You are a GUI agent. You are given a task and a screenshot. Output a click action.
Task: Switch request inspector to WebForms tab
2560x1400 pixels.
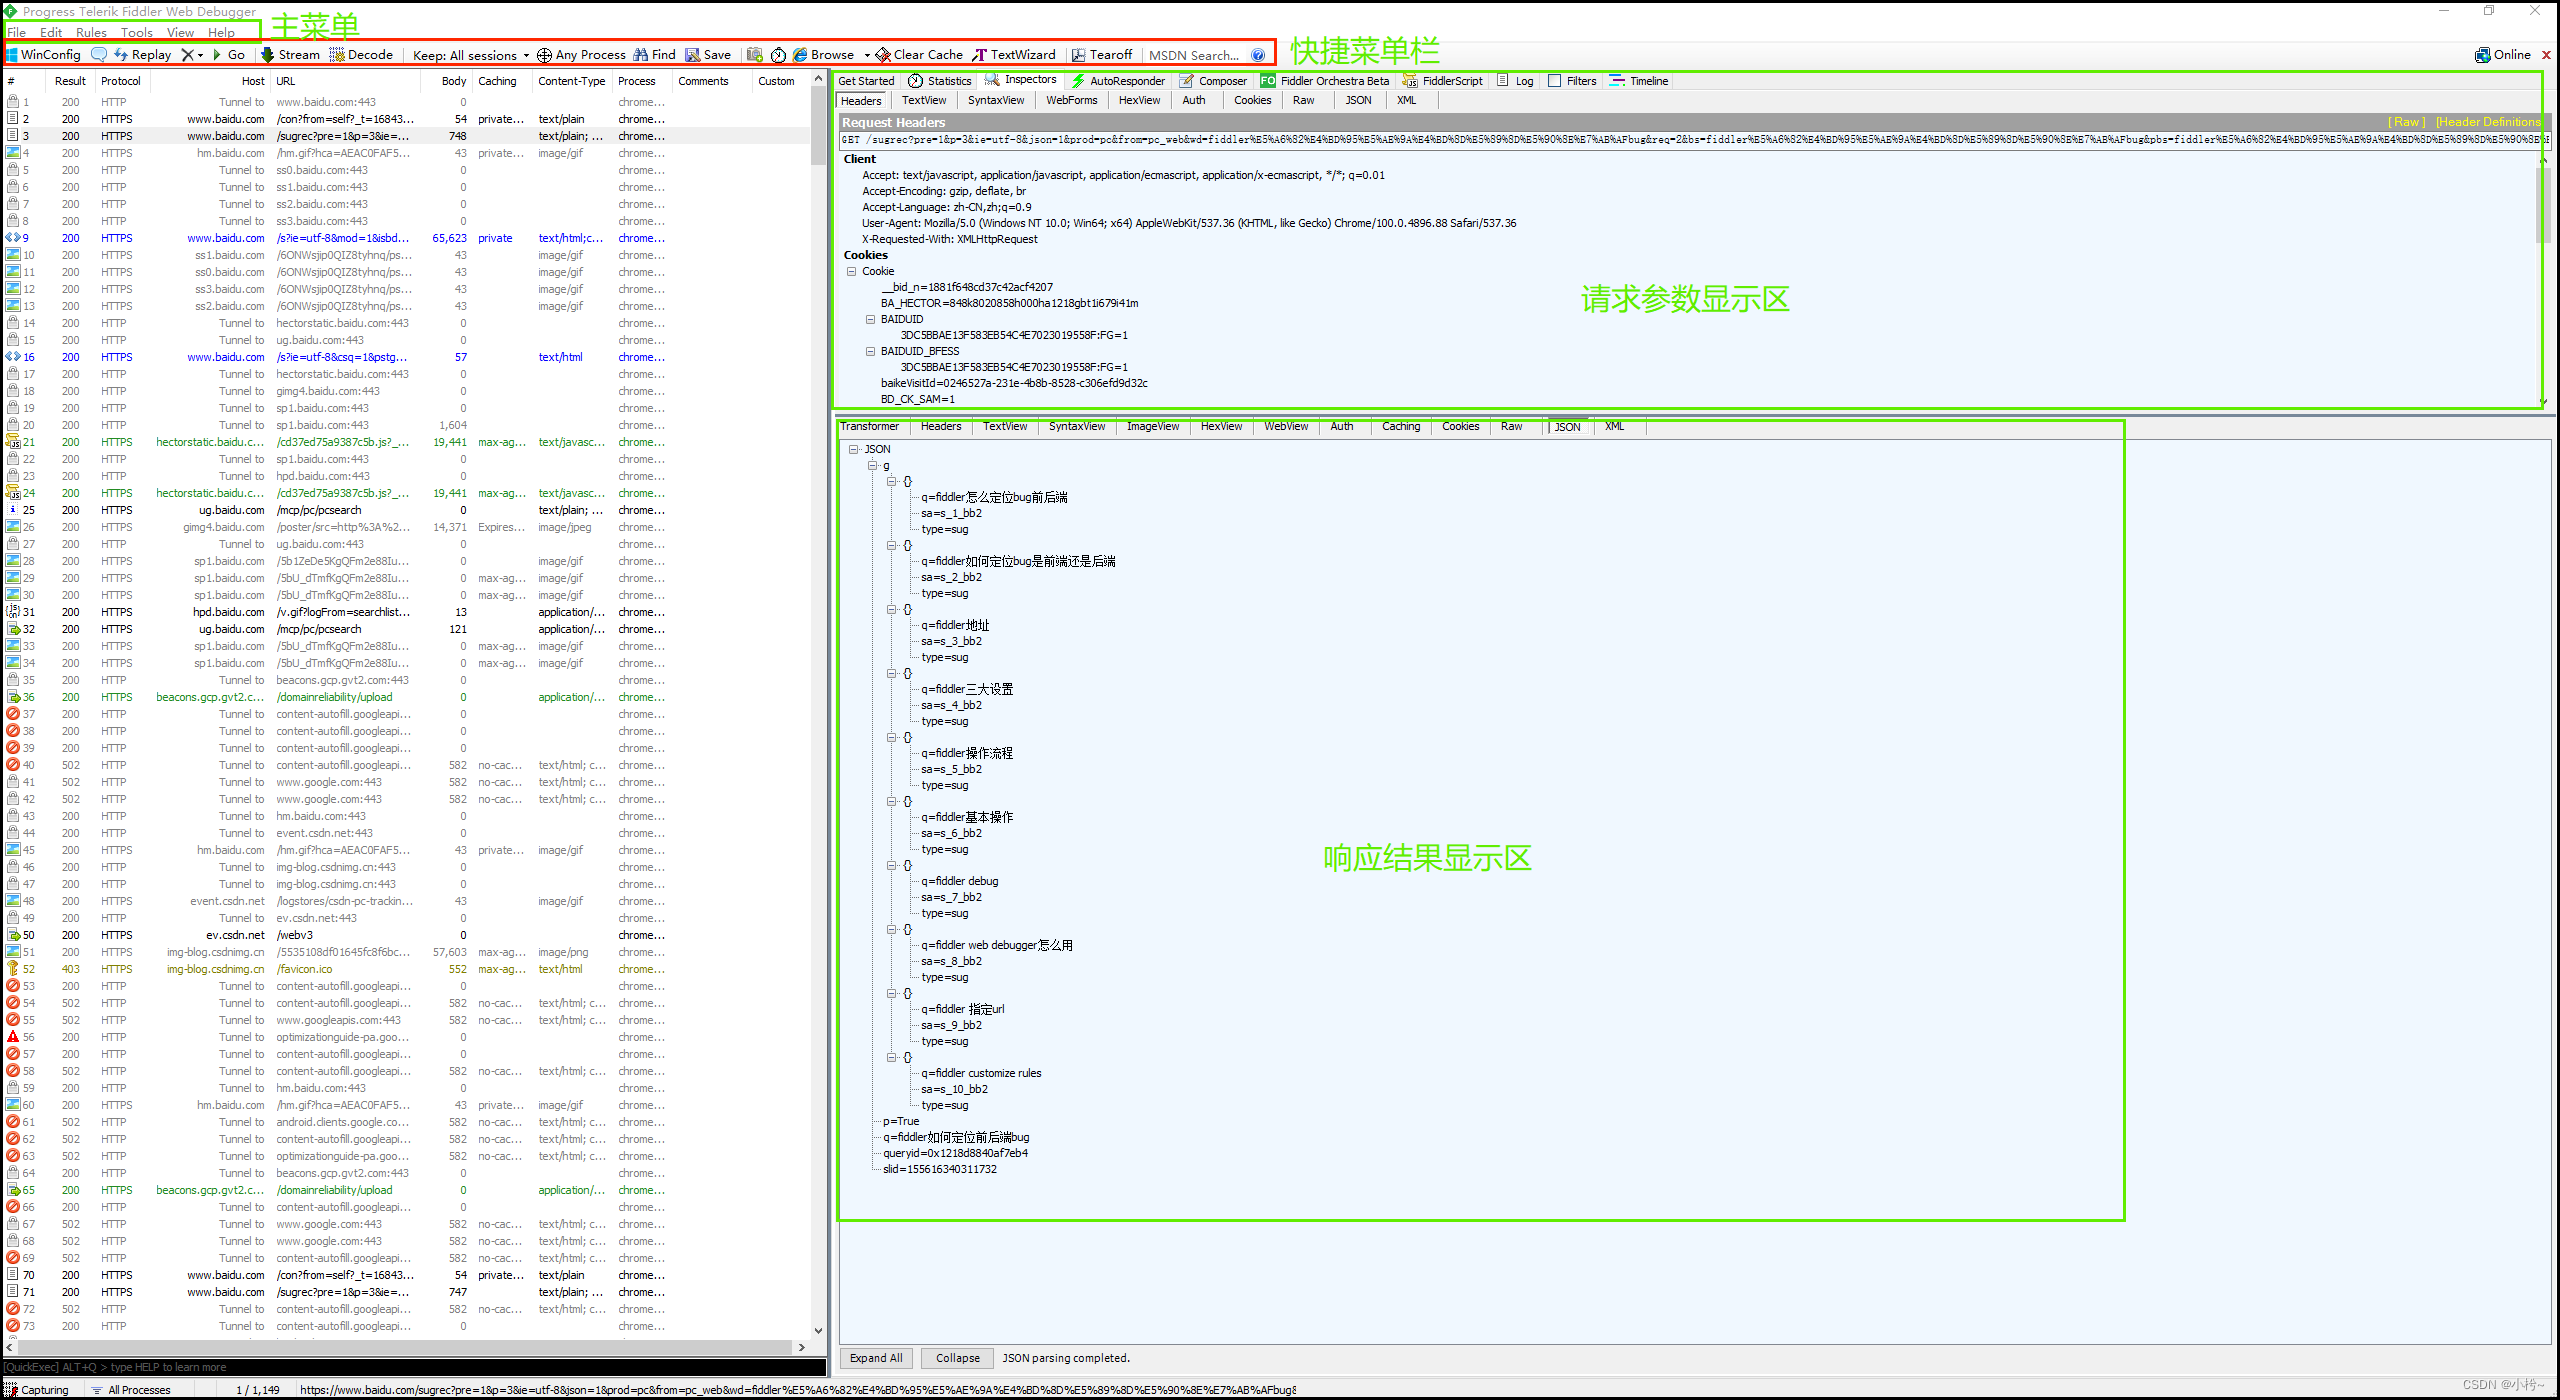point(1071,100)
